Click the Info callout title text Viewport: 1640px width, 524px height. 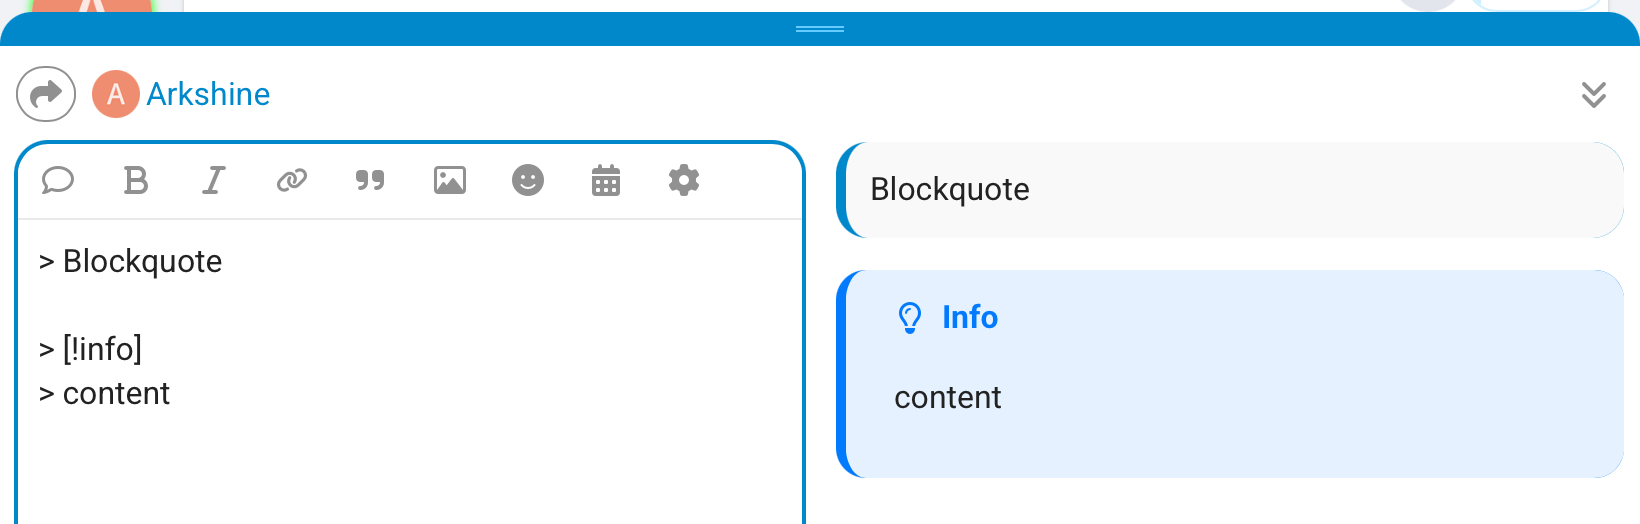coord(970,318)
